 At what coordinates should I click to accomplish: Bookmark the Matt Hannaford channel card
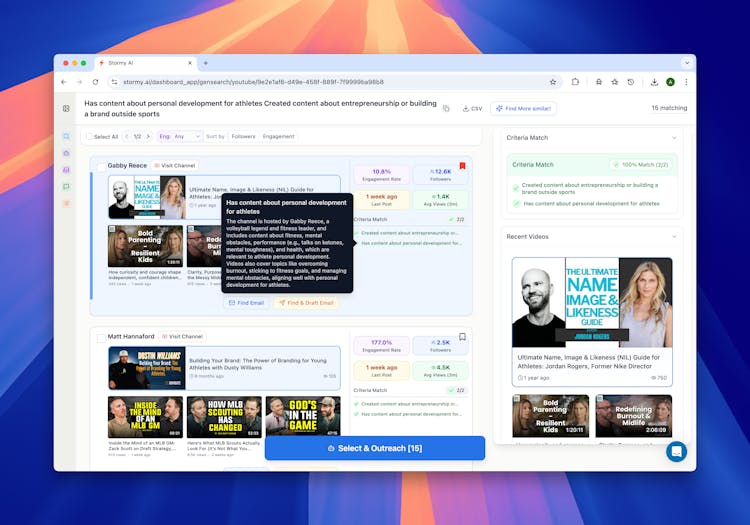pos(462,337)
